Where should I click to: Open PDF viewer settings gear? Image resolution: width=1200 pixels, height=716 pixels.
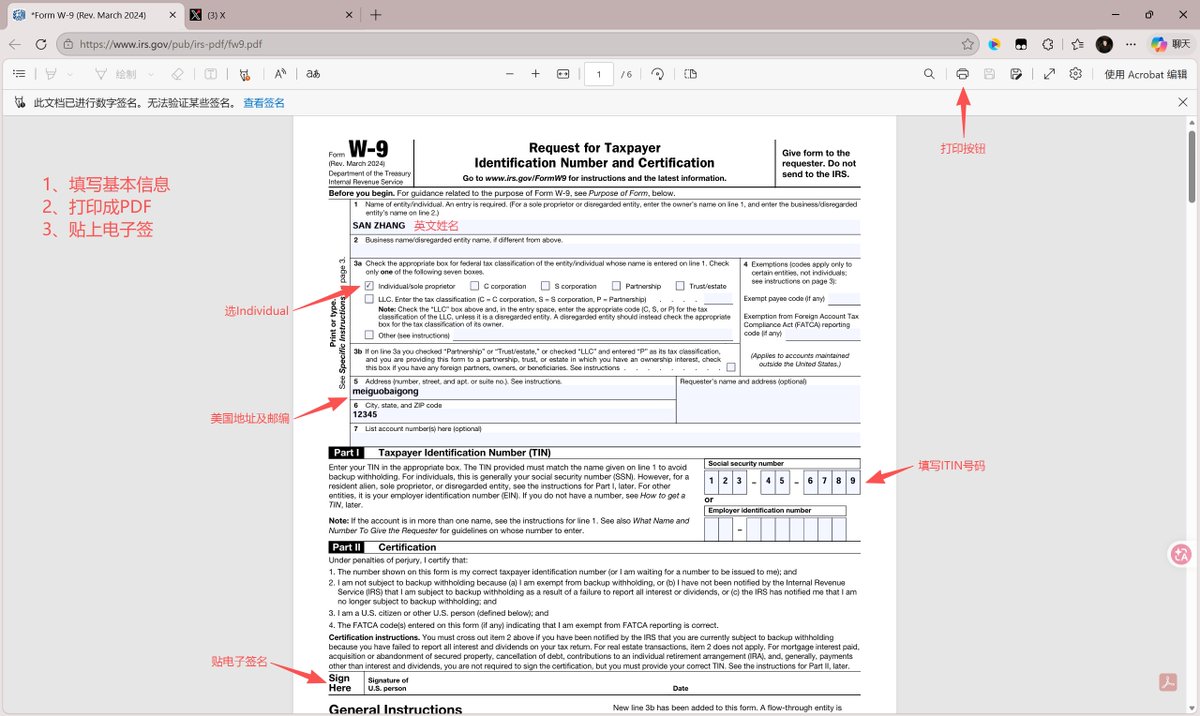click(1076, 73)
